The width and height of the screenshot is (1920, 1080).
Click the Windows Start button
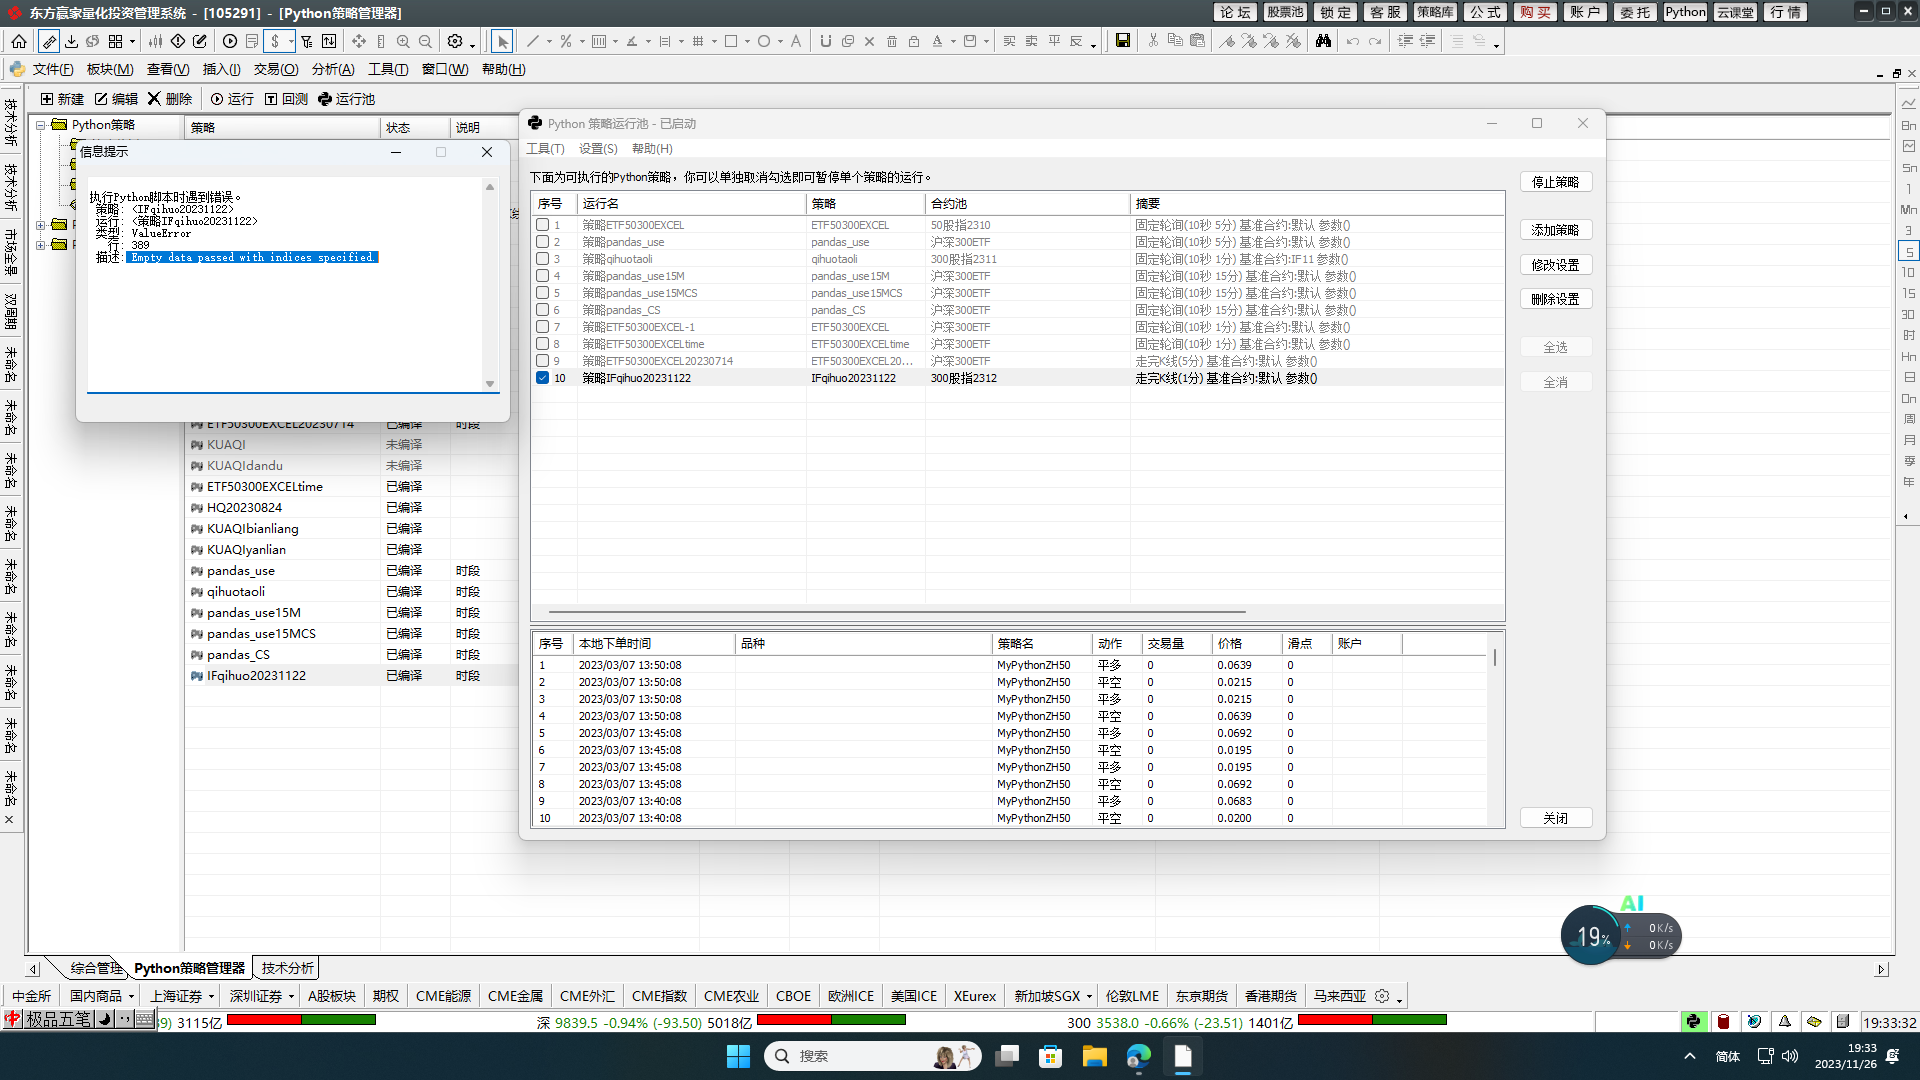pyautogui.click(x=738, y=1056)
